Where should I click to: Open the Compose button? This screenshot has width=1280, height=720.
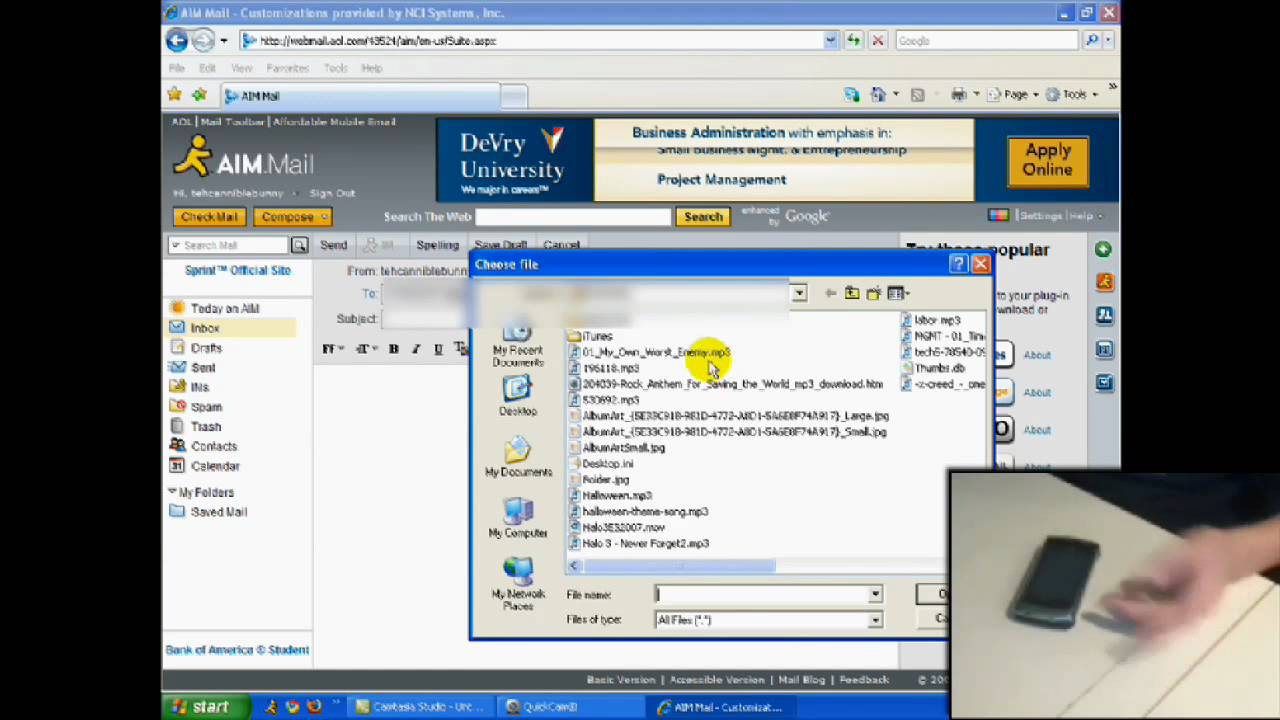tap(293, 217)
